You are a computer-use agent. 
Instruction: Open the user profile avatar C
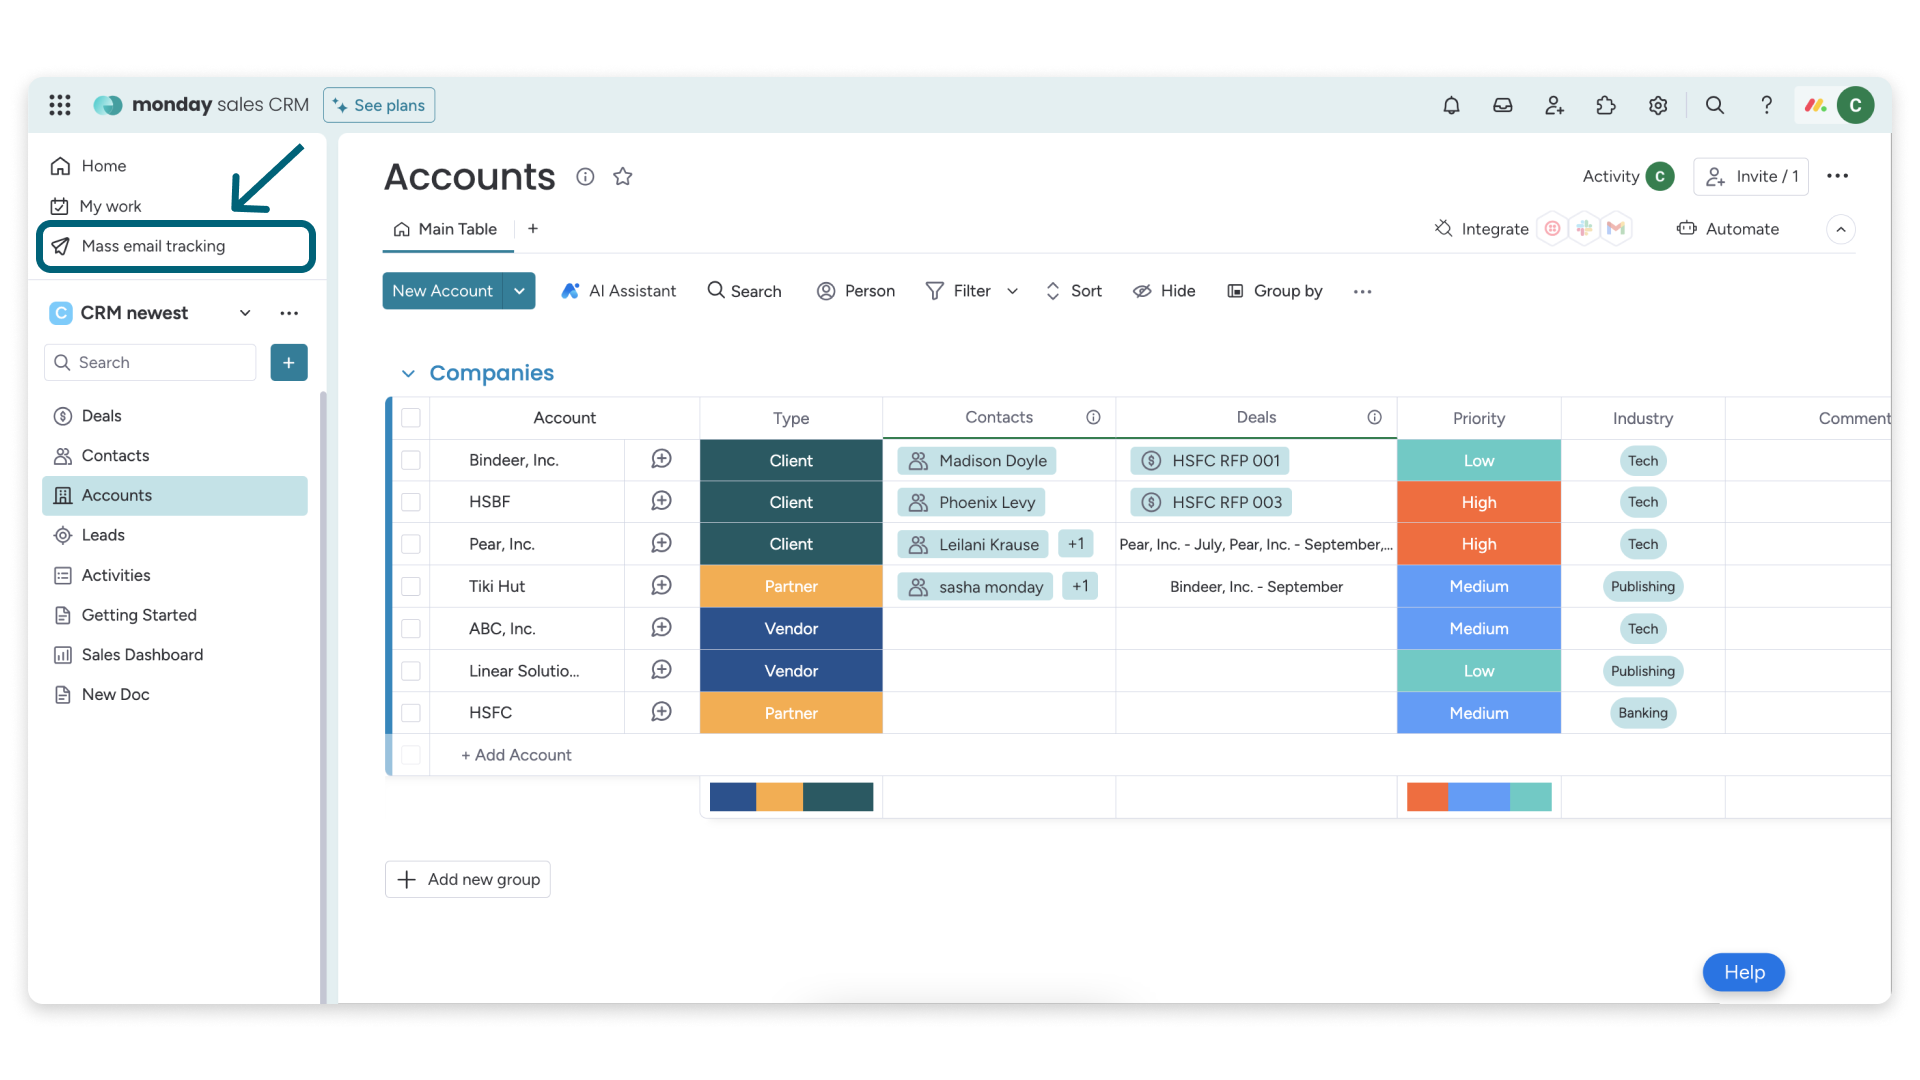[1856, 105]
